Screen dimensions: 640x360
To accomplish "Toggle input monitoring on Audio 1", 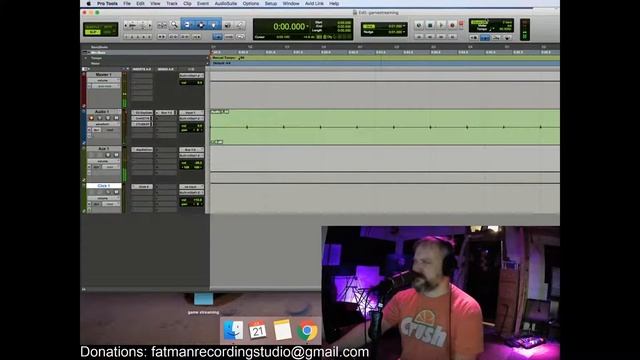I will 100,118.
